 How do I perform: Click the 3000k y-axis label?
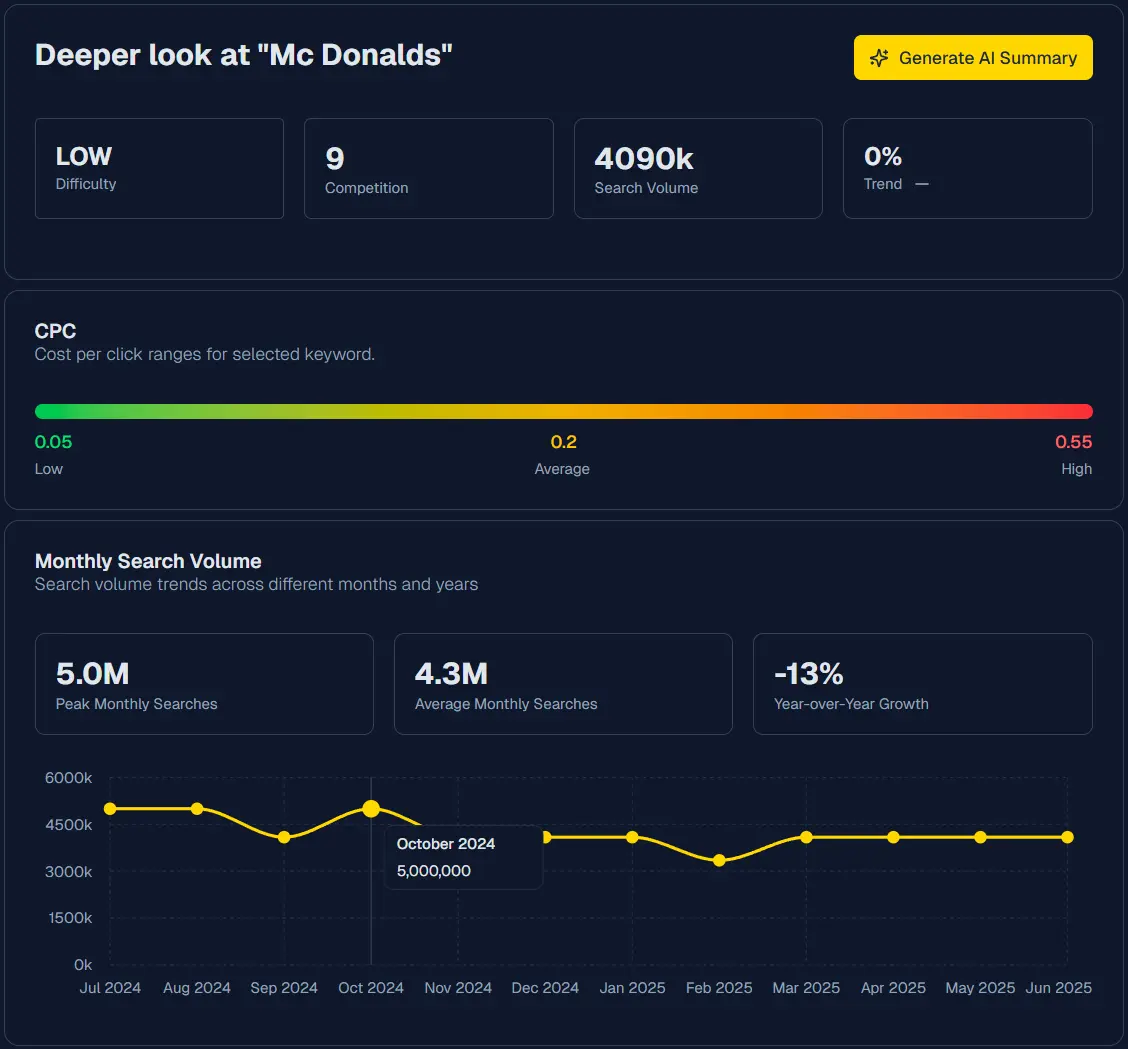coord(68,871)
